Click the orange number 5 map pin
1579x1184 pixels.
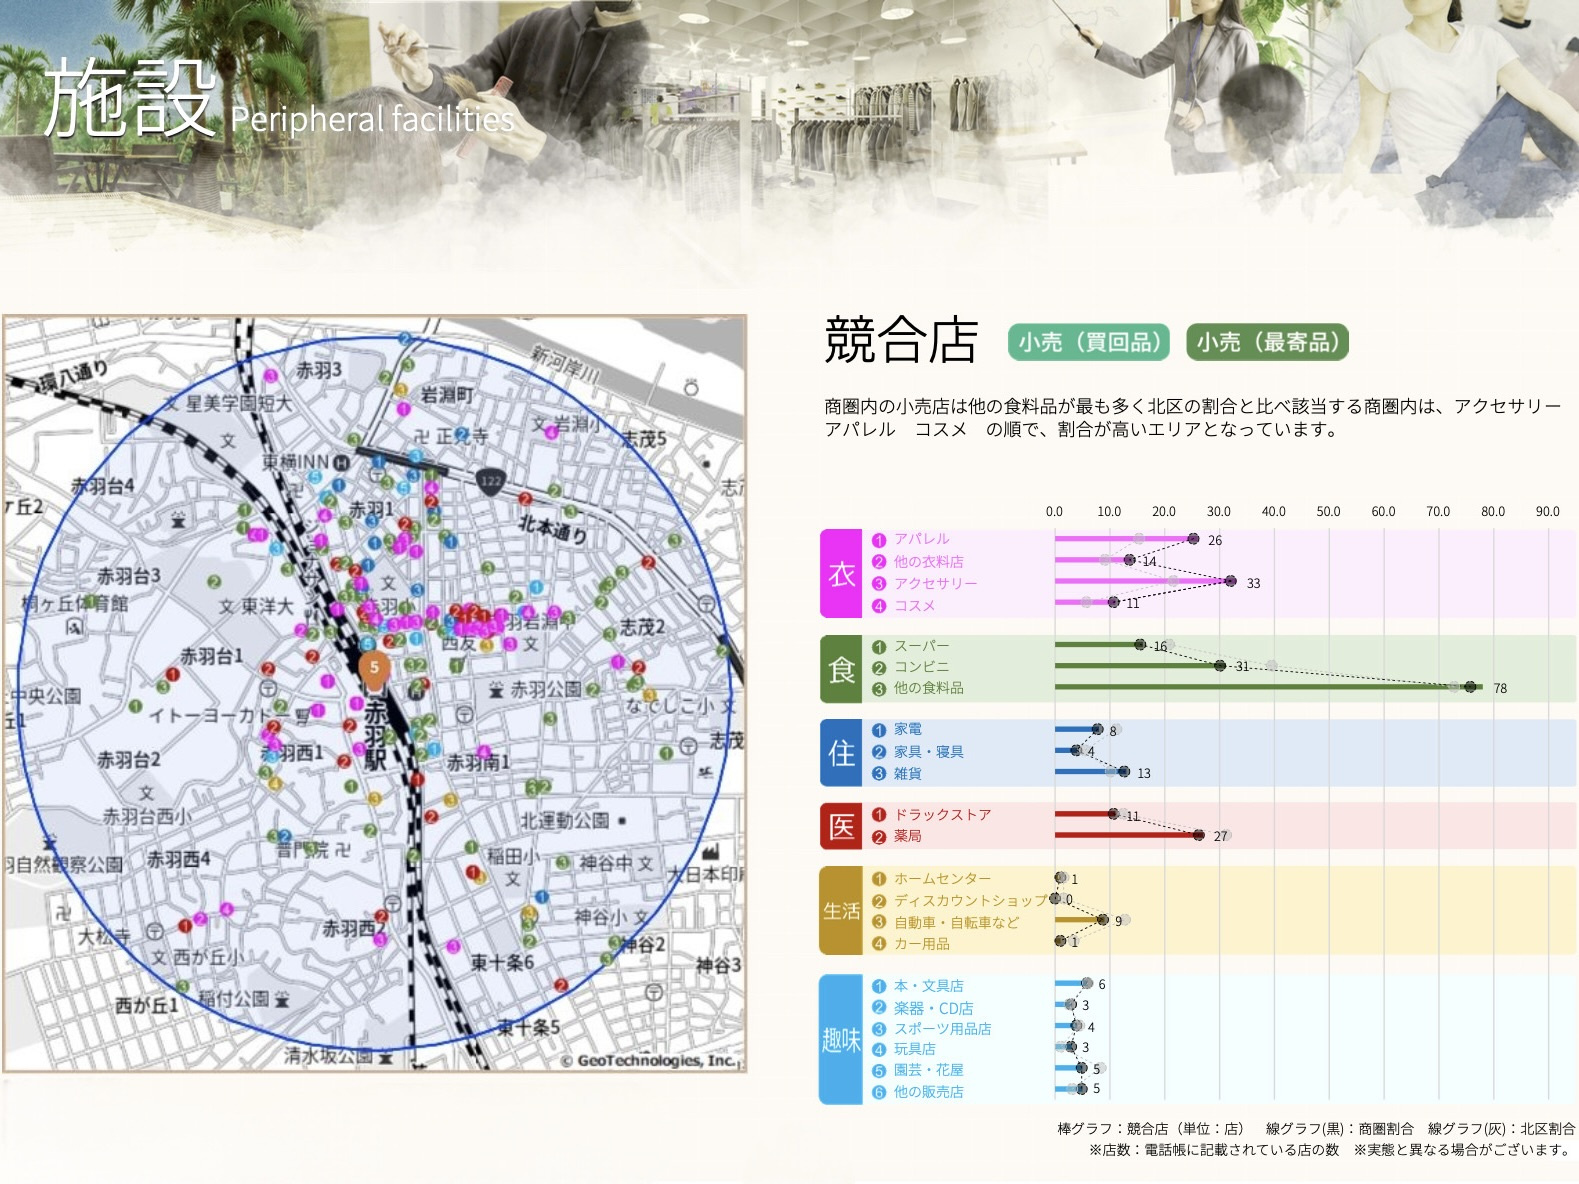[374, 670]
